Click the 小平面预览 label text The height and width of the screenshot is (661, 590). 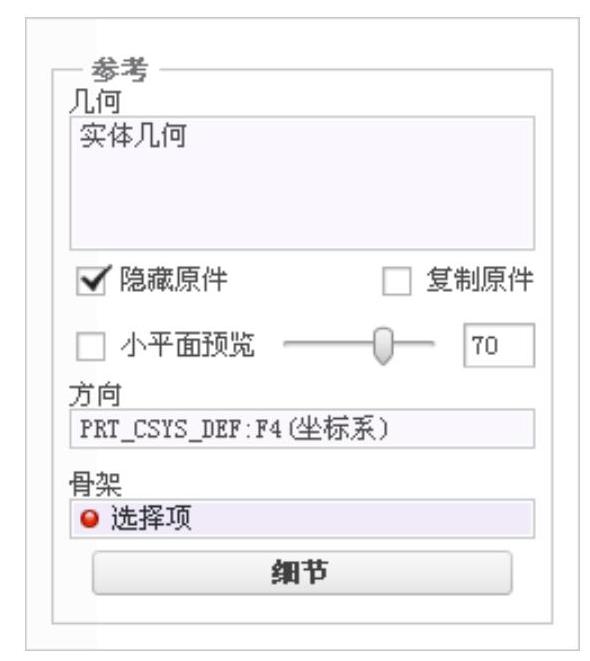[x=188, y=344]
